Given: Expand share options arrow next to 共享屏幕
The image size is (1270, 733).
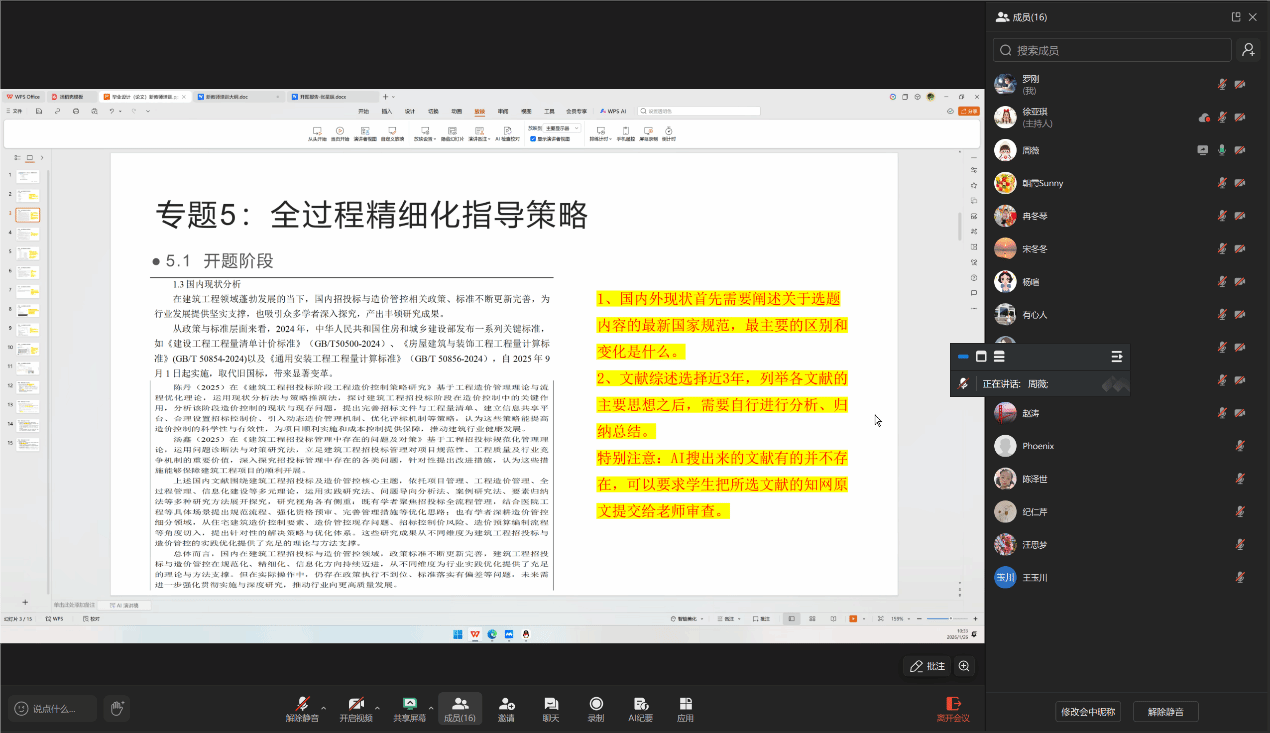Looking at the screenshot, I should point(431,705).
